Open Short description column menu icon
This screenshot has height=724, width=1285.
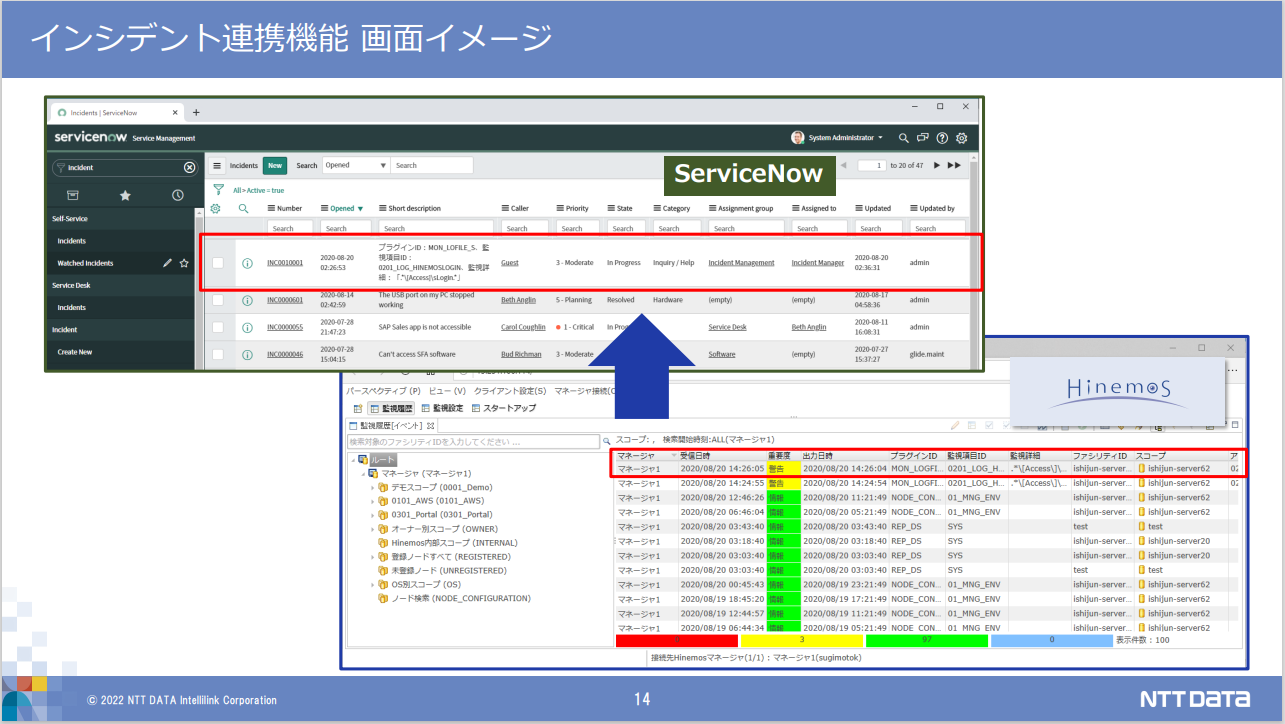tap(383, 209)
